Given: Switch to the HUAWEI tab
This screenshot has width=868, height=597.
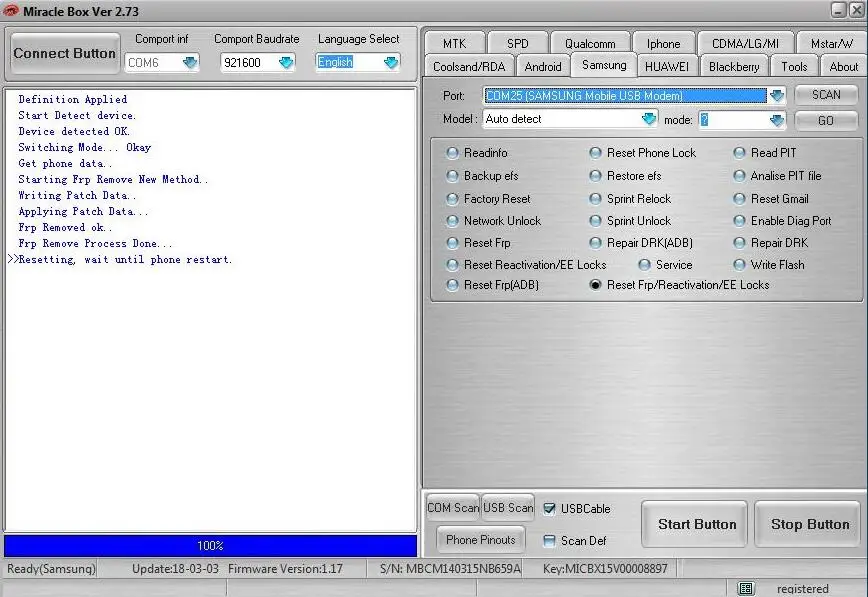Looking at the screenshot, I should (667, 66).
